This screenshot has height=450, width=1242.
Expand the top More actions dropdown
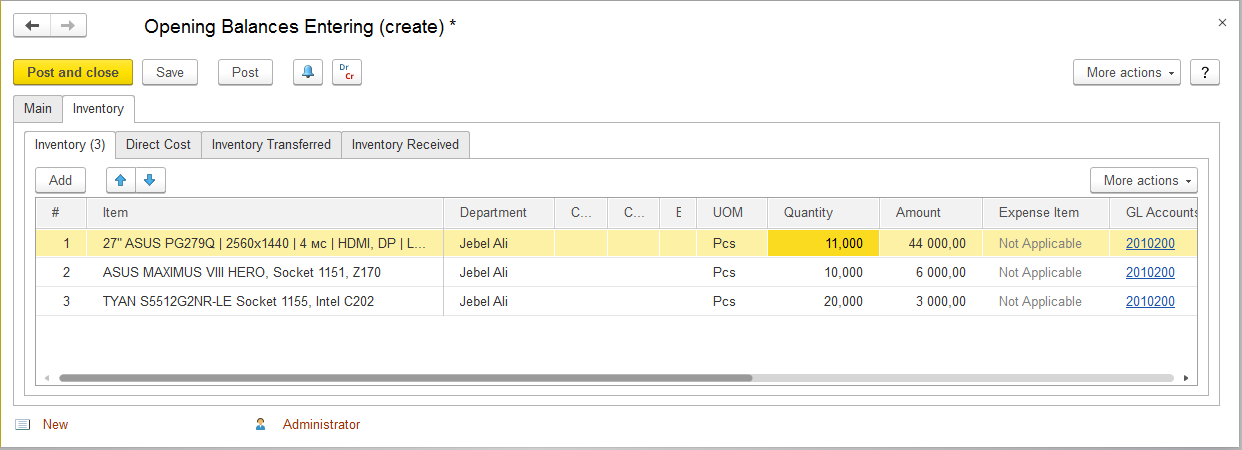(x=1127, y=72)
